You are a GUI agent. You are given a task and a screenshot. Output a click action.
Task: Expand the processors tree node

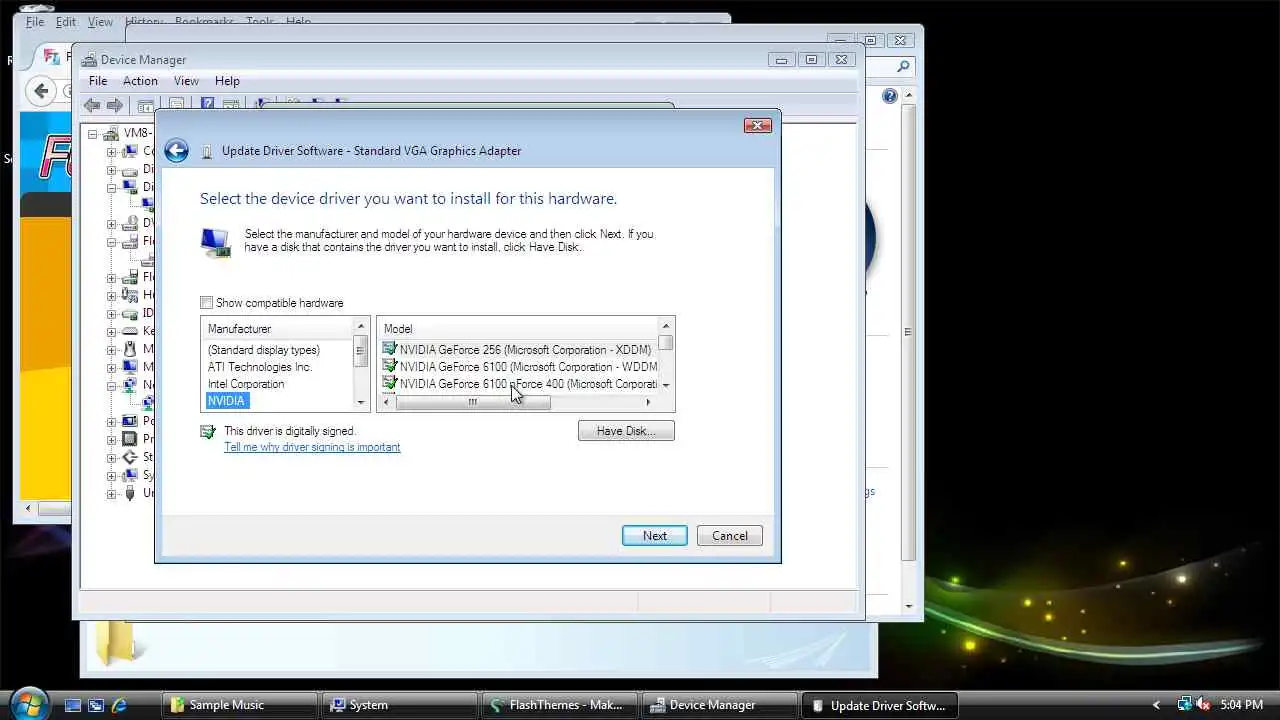point(112,439)
